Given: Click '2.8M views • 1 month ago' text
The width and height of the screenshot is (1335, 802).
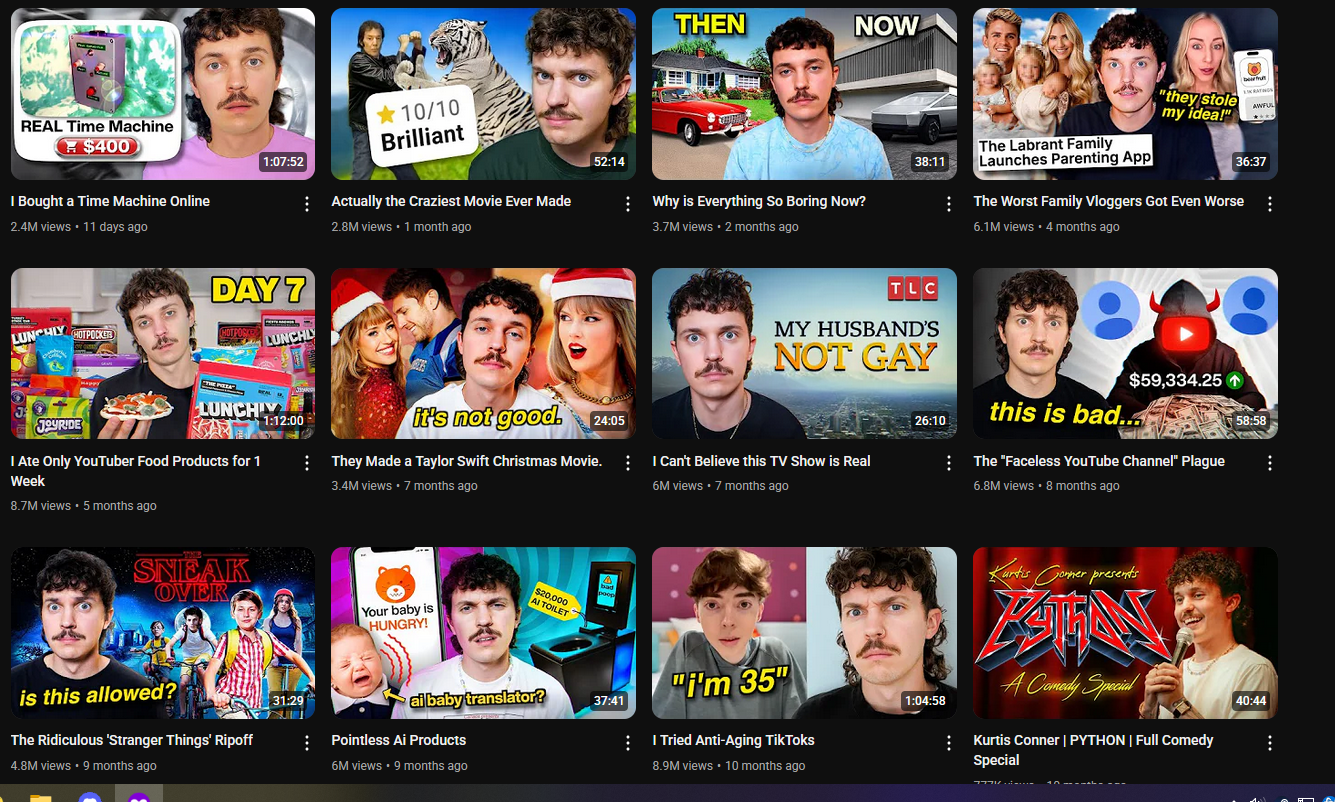Looking at the screenshot, I should (x=402, y=227).
